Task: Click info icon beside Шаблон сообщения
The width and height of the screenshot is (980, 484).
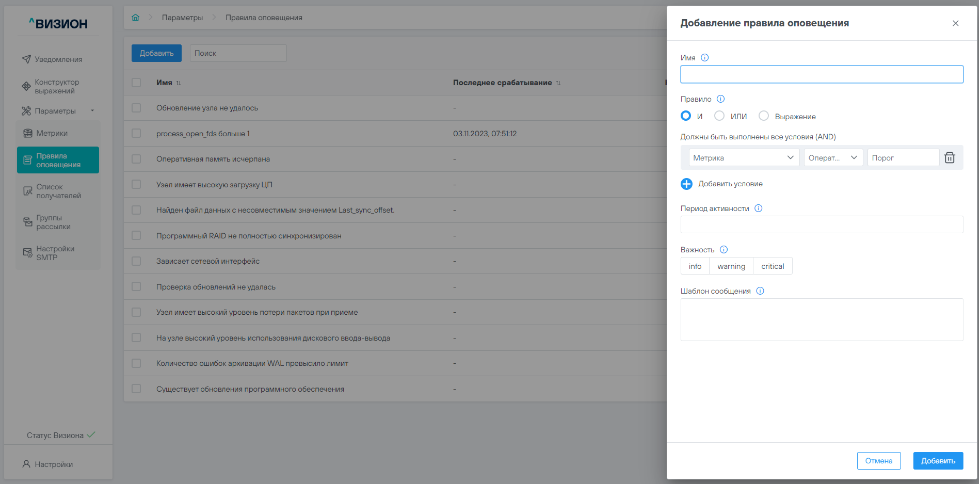Action: [x=761, y=291]
